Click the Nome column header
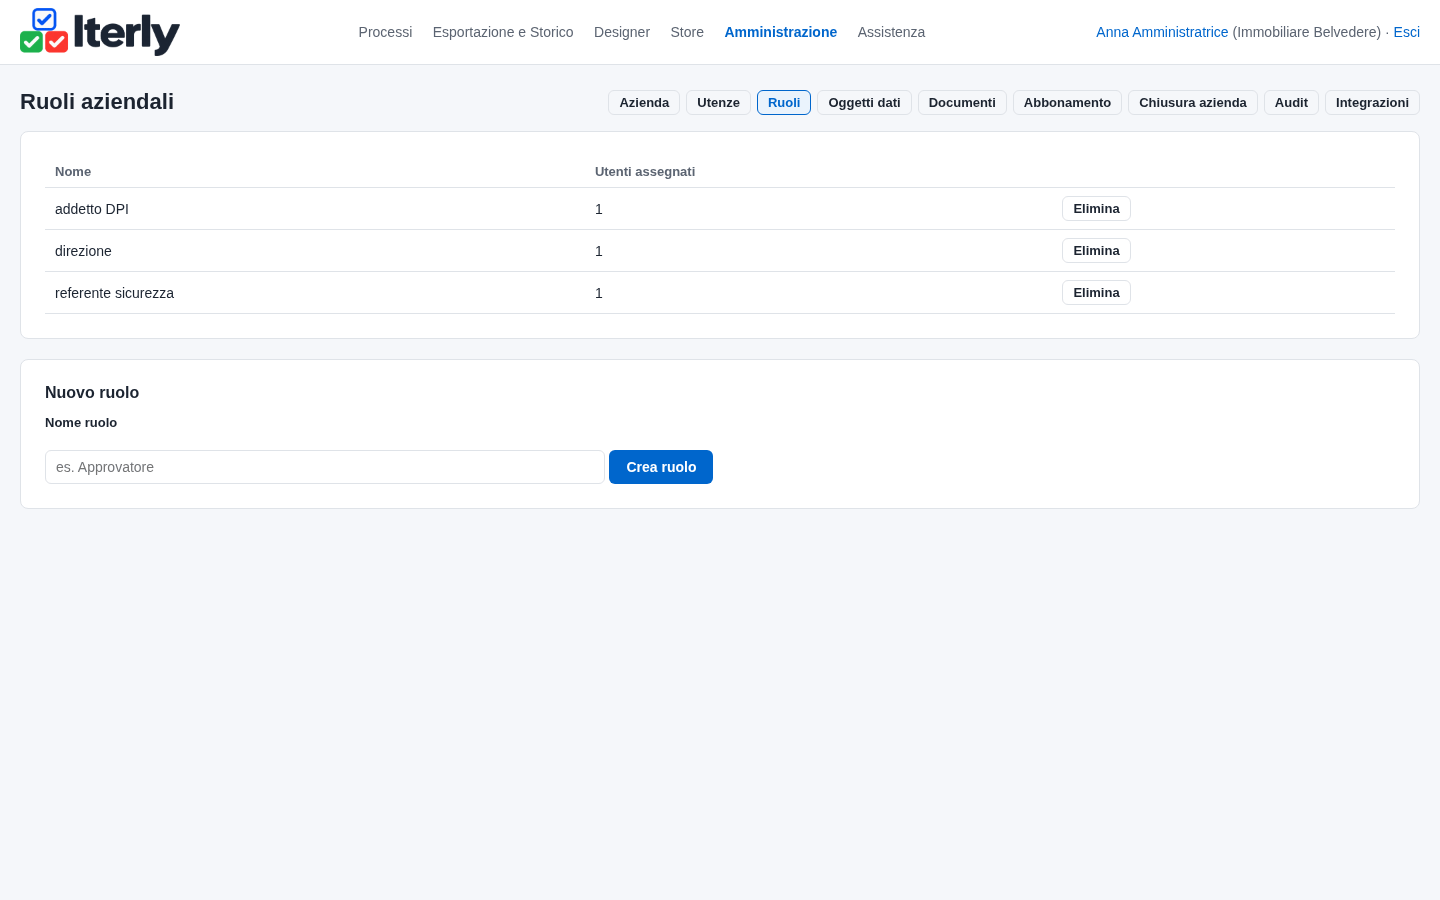 pos(73,172)
